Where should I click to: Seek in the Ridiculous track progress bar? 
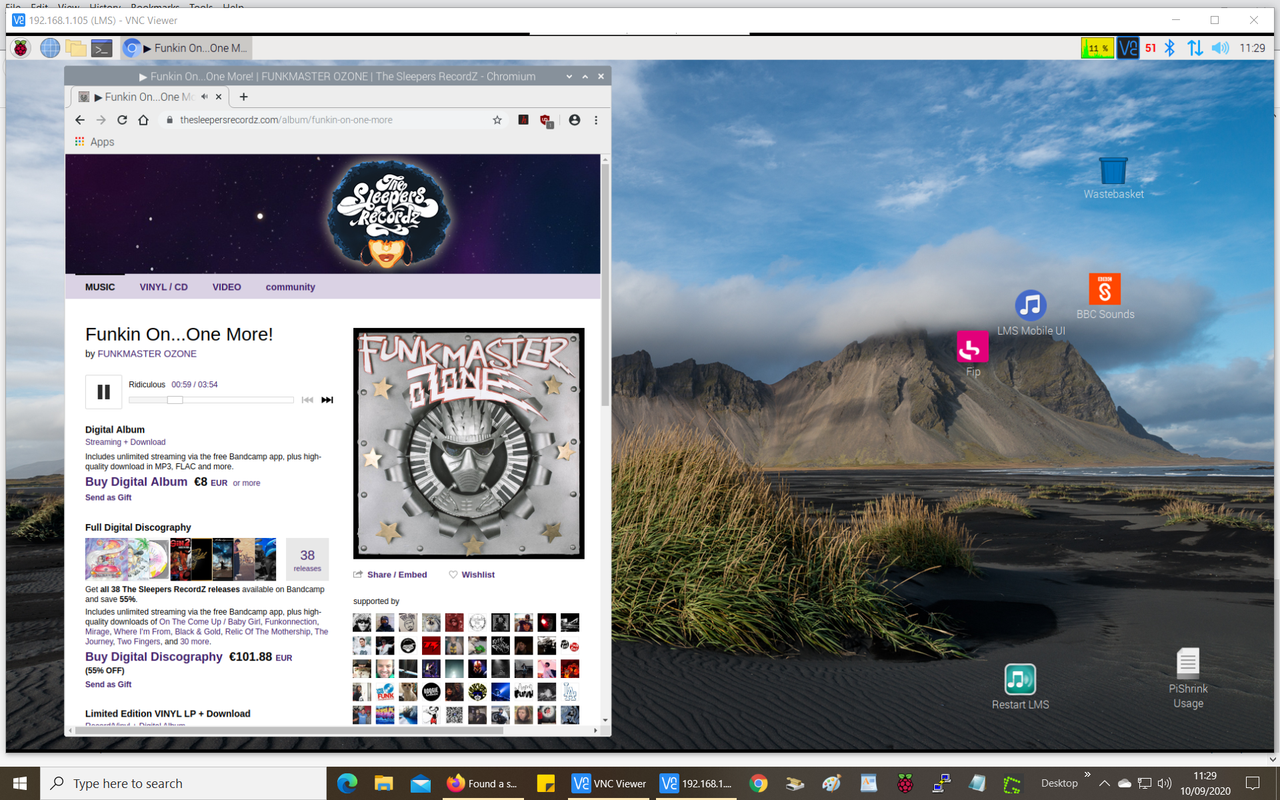(211, 400)
